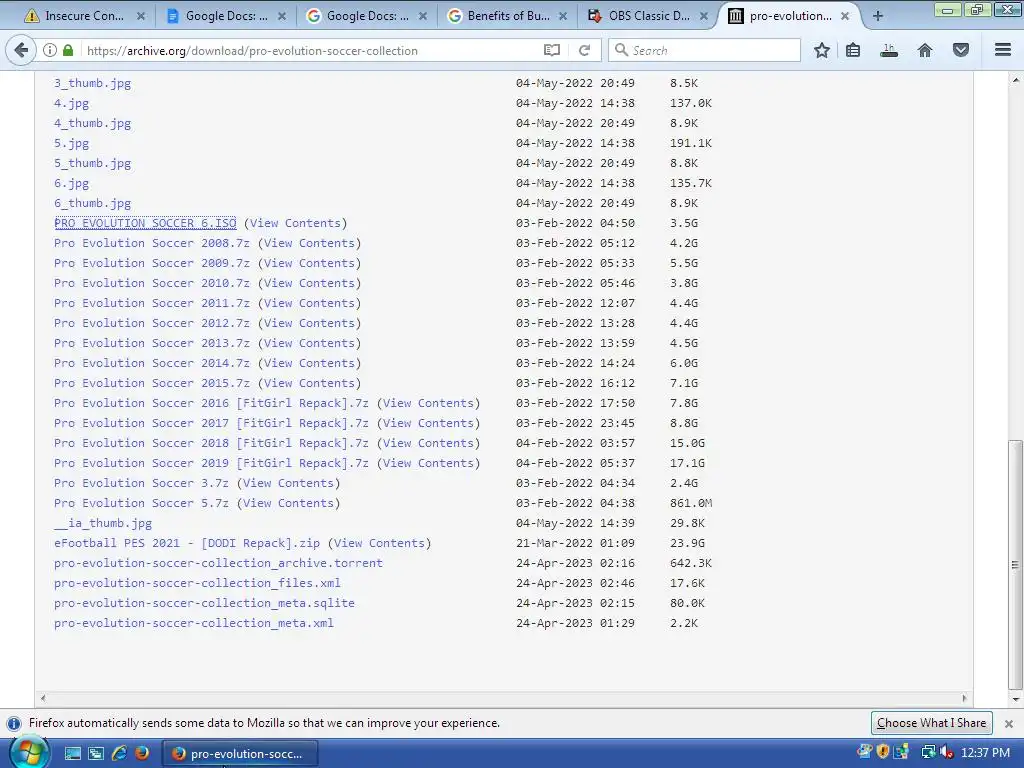Click the scrollbar up arrow
This screenshot has height=768, width=1024.
pos(1015,80)
